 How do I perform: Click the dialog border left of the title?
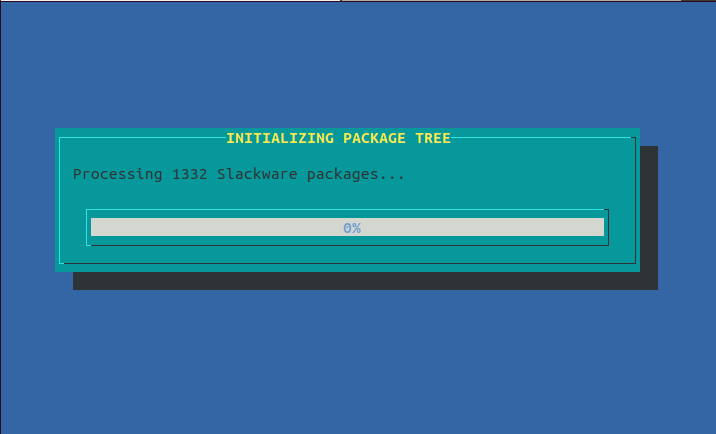tap(140, 138)
